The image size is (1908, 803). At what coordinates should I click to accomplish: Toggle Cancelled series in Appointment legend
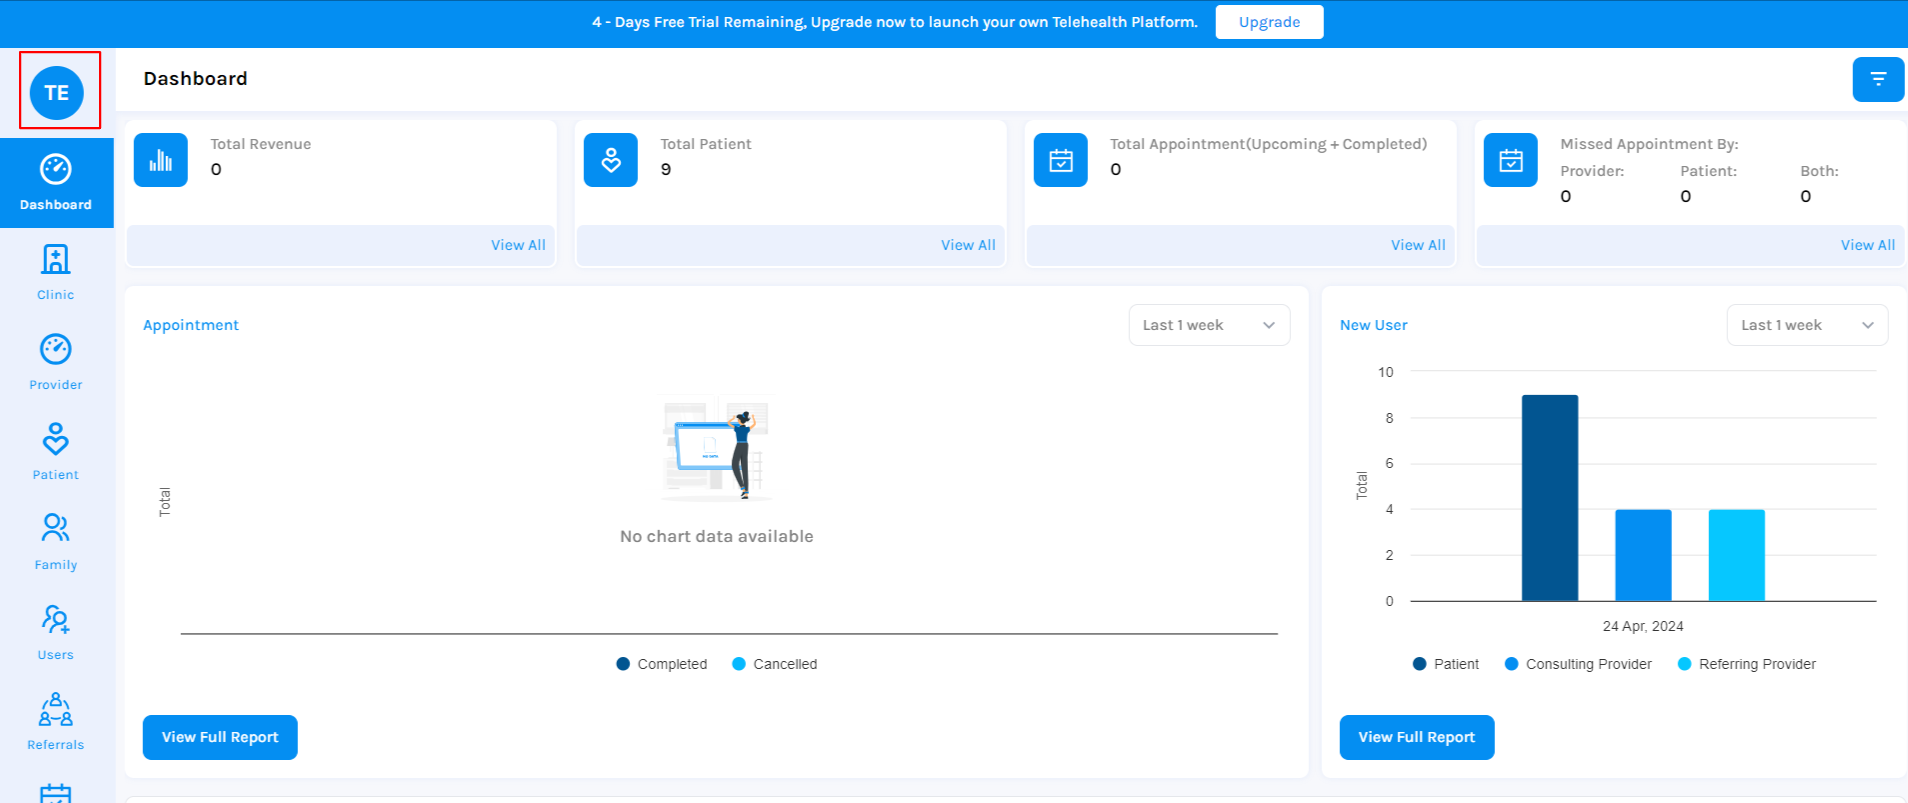coord(775,664)
